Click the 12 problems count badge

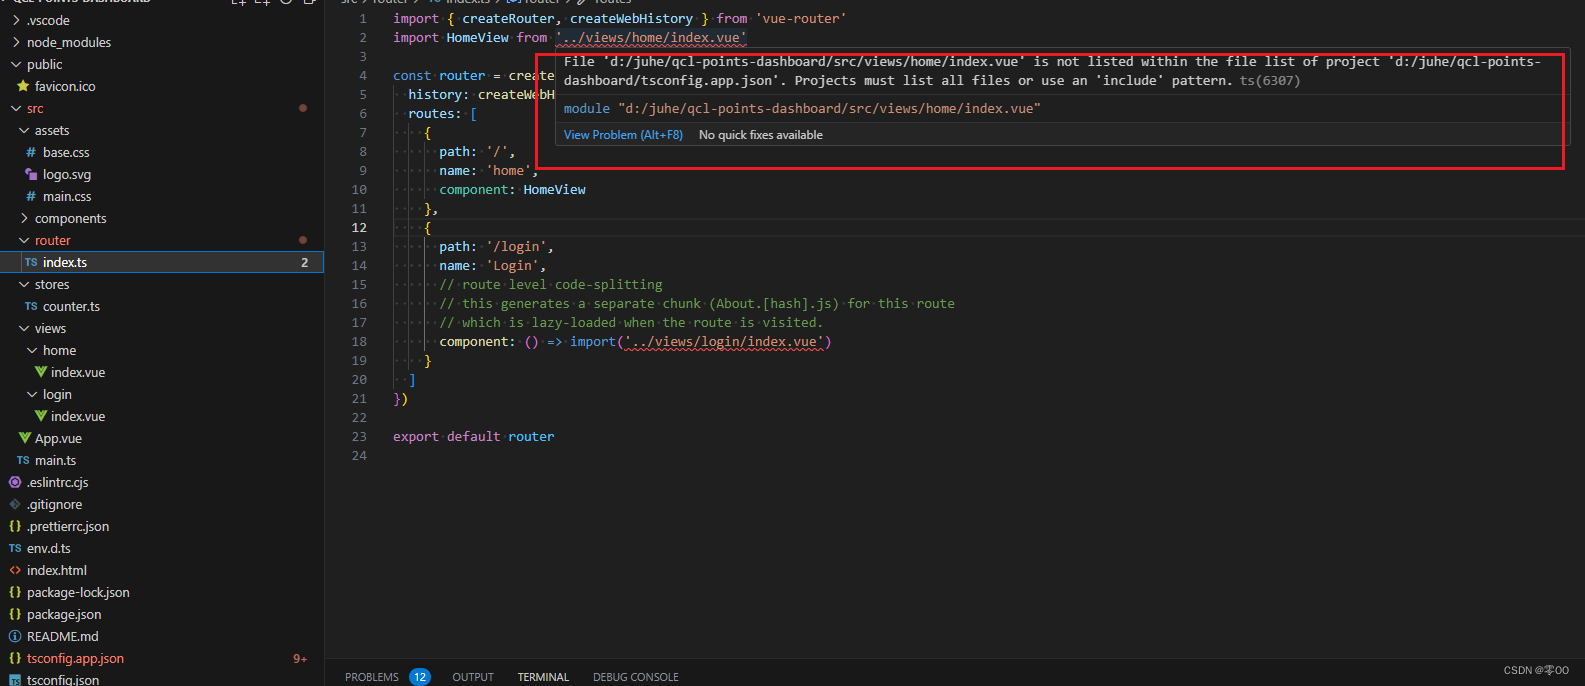tap(420, 677)
